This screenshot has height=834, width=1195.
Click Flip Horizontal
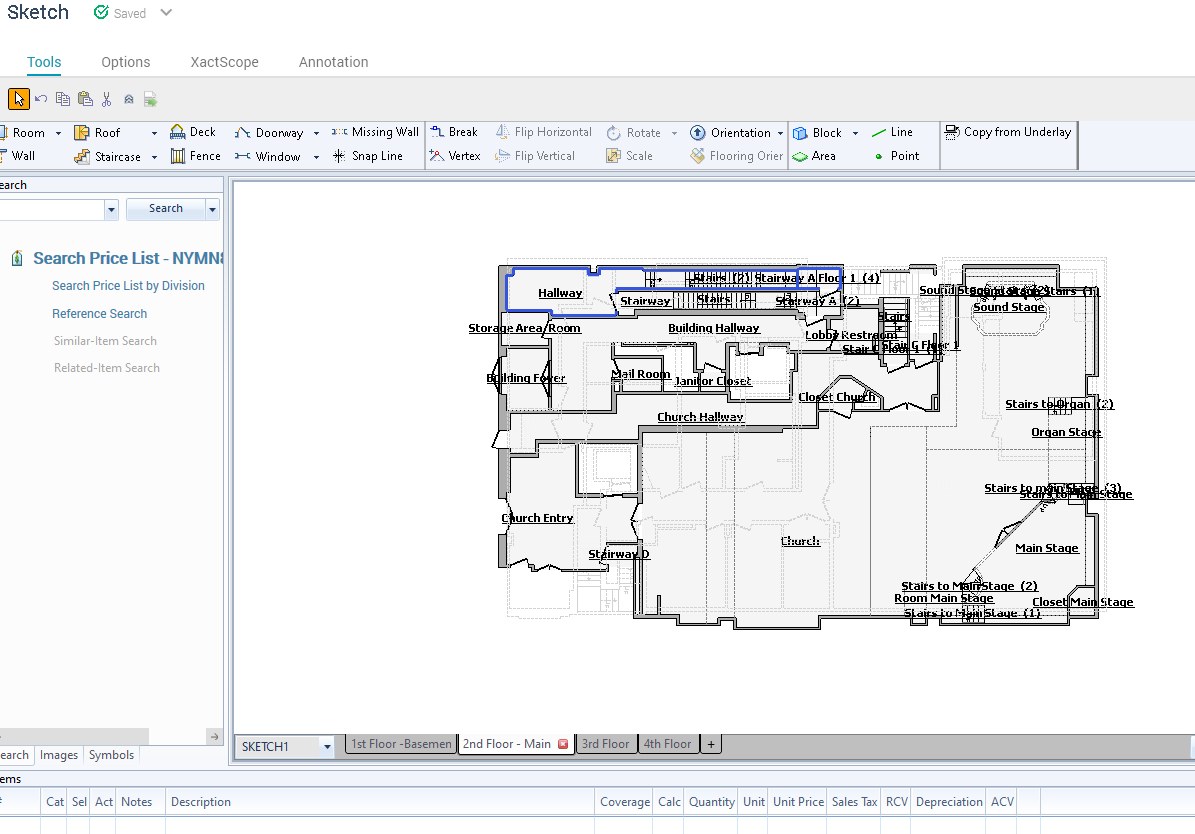543,132
